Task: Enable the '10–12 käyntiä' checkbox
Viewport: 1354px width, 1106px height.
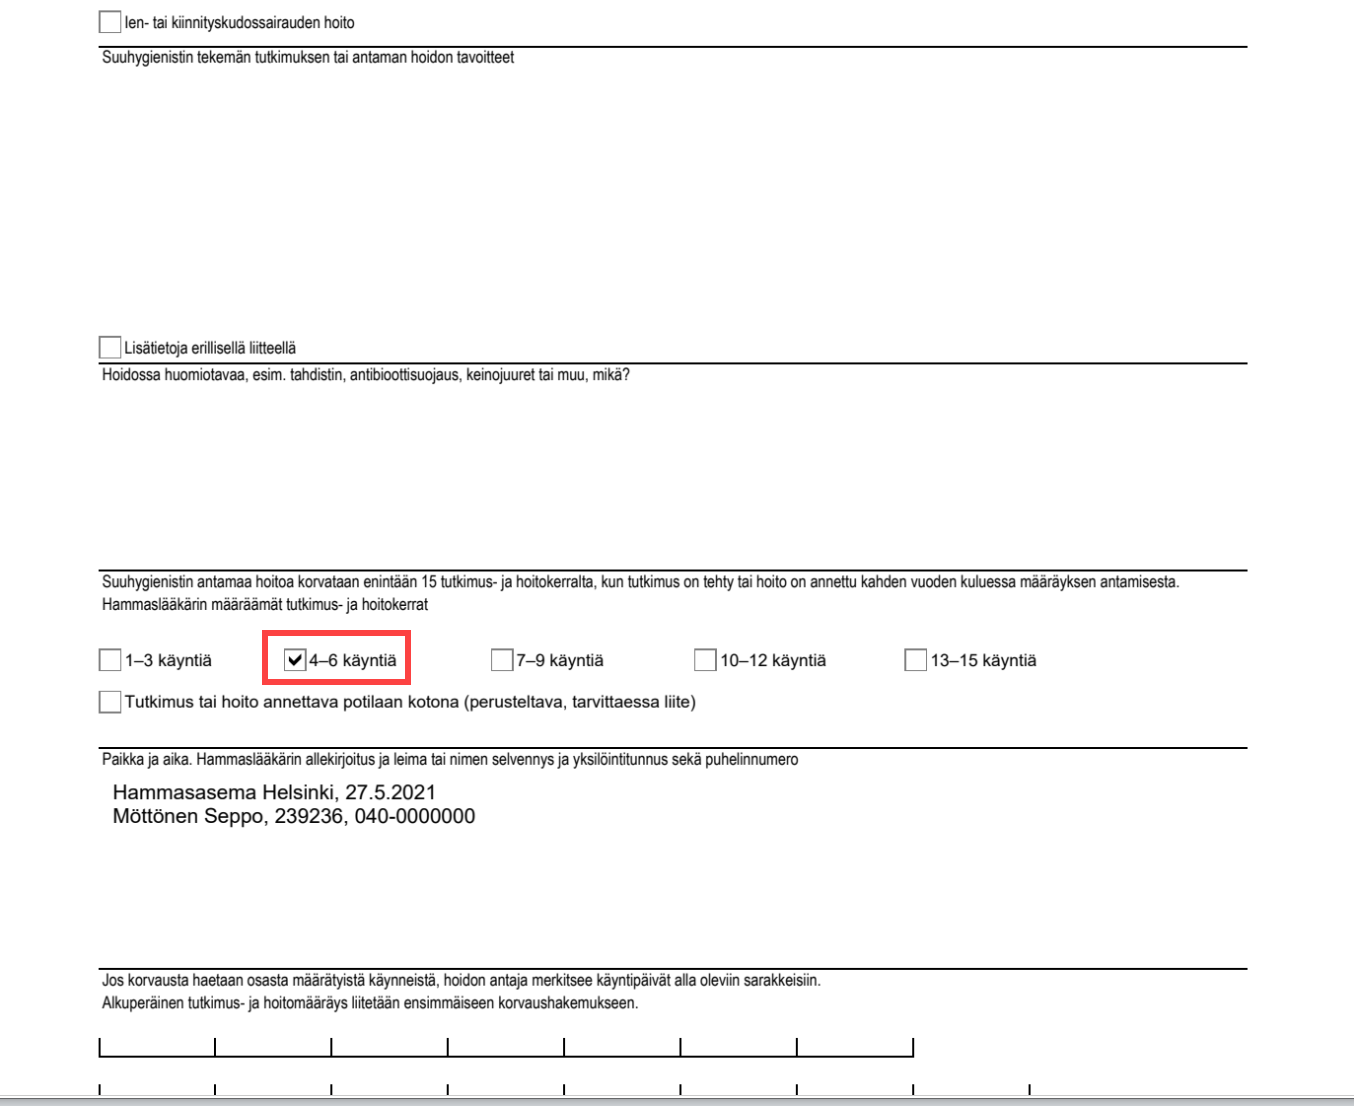Action: pos(705,660)
